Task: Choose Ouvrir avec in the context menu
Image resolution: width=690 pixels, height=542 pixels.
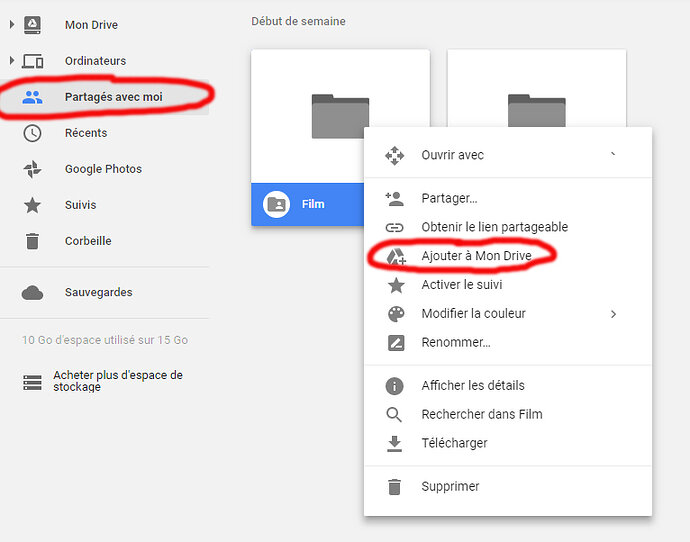Action: point(508,156)
